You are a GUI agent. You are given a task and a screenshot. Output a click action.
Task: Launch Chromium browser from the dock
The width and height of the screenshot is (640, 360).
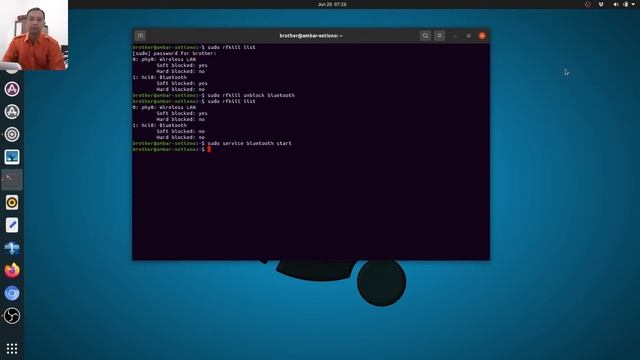(x=12, y=293)
